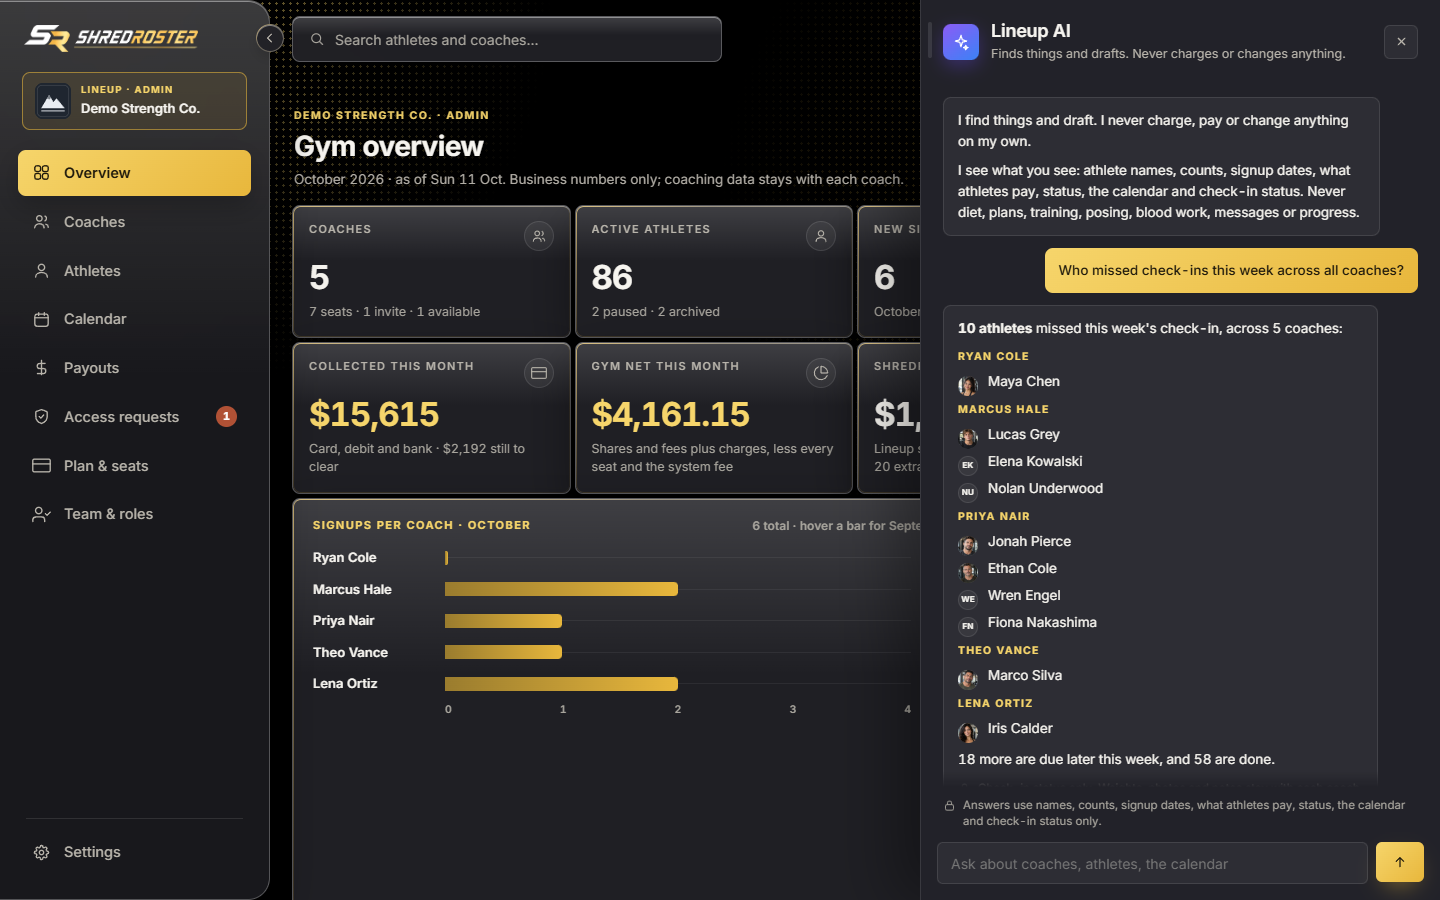Send the Lineup AI message
Screen dimensions: 1440x900
coord(1400,862)
